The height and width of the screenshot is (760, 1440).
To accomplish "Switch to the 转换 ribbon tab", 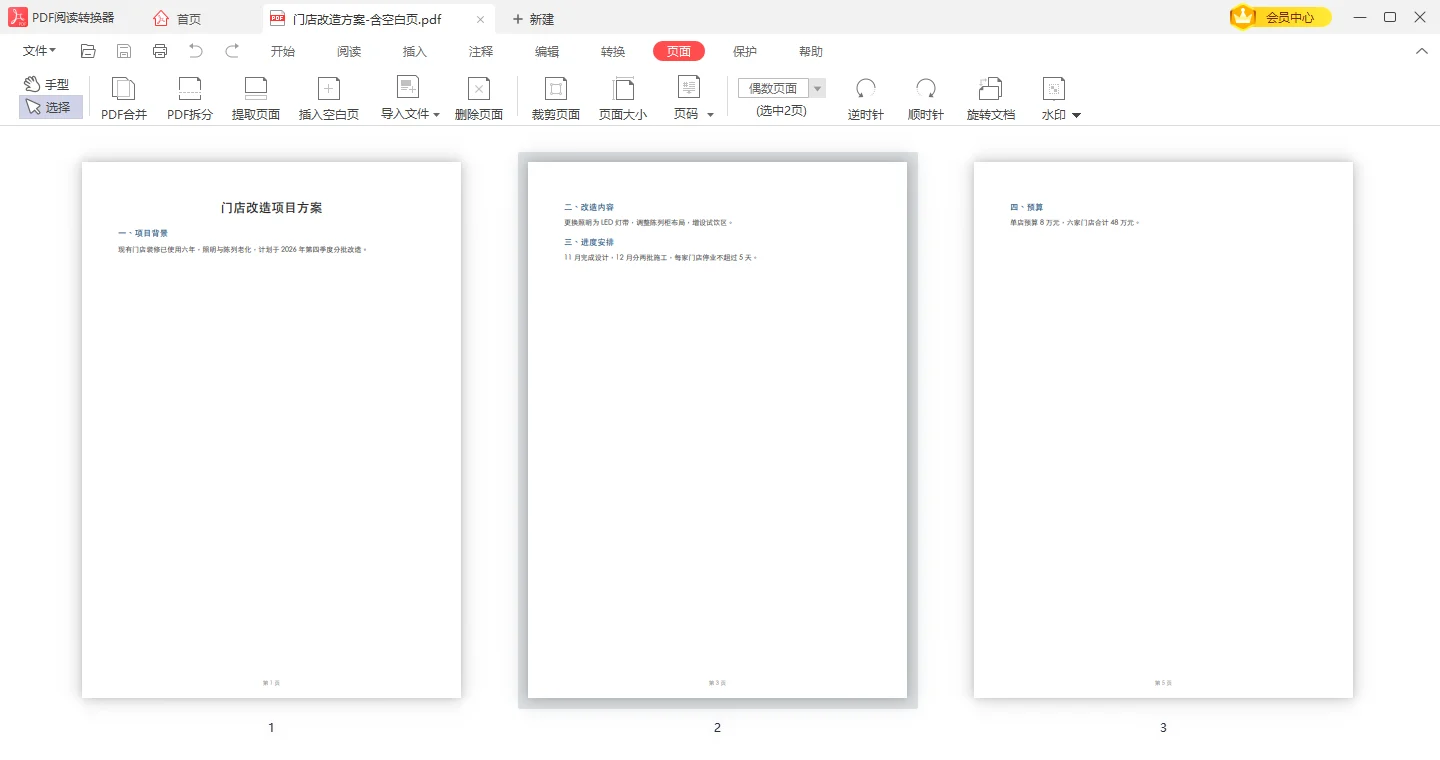I will pos(613,52).
